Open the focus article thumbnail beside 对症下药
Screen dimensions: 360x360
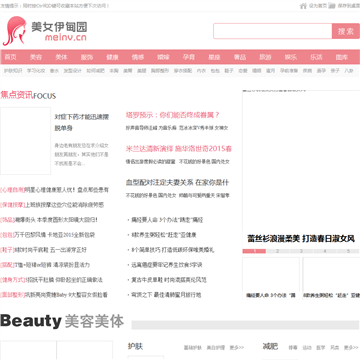[x=26, y=141]
